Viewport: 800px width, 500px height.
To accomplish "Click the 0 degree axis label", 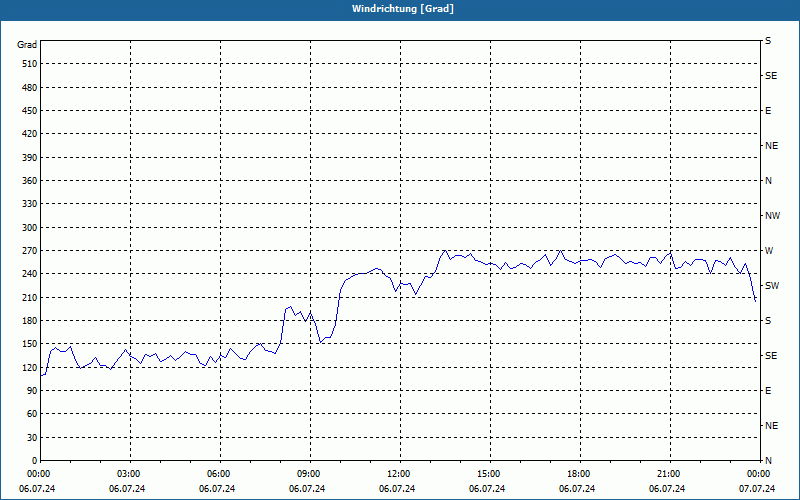I will tap(34, 461).
